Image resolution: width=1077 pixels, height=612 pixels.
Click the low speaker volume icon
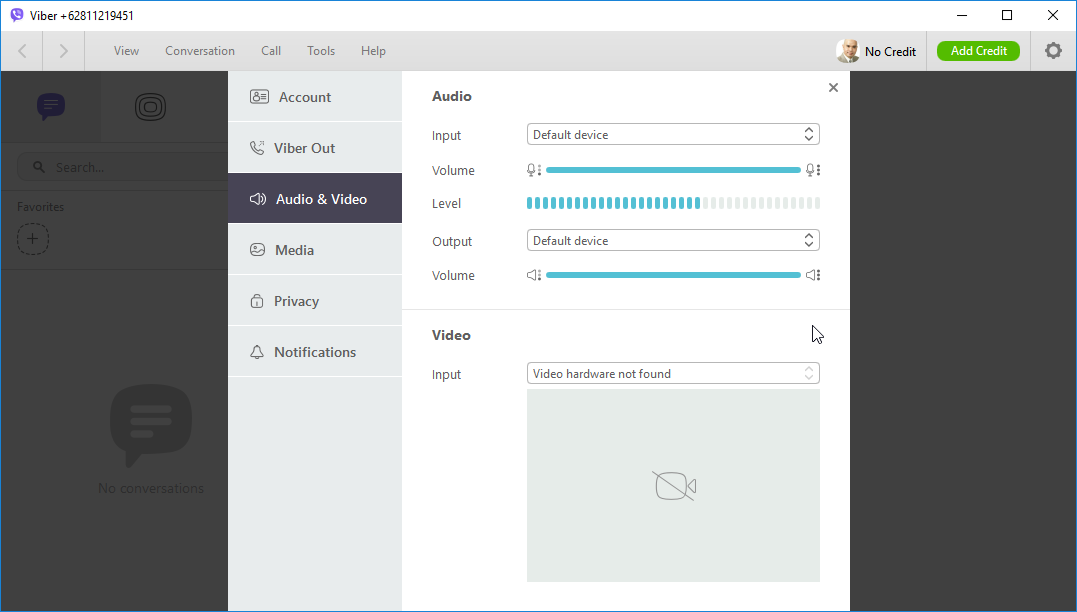pyautogui.click(x=534, y=275)
